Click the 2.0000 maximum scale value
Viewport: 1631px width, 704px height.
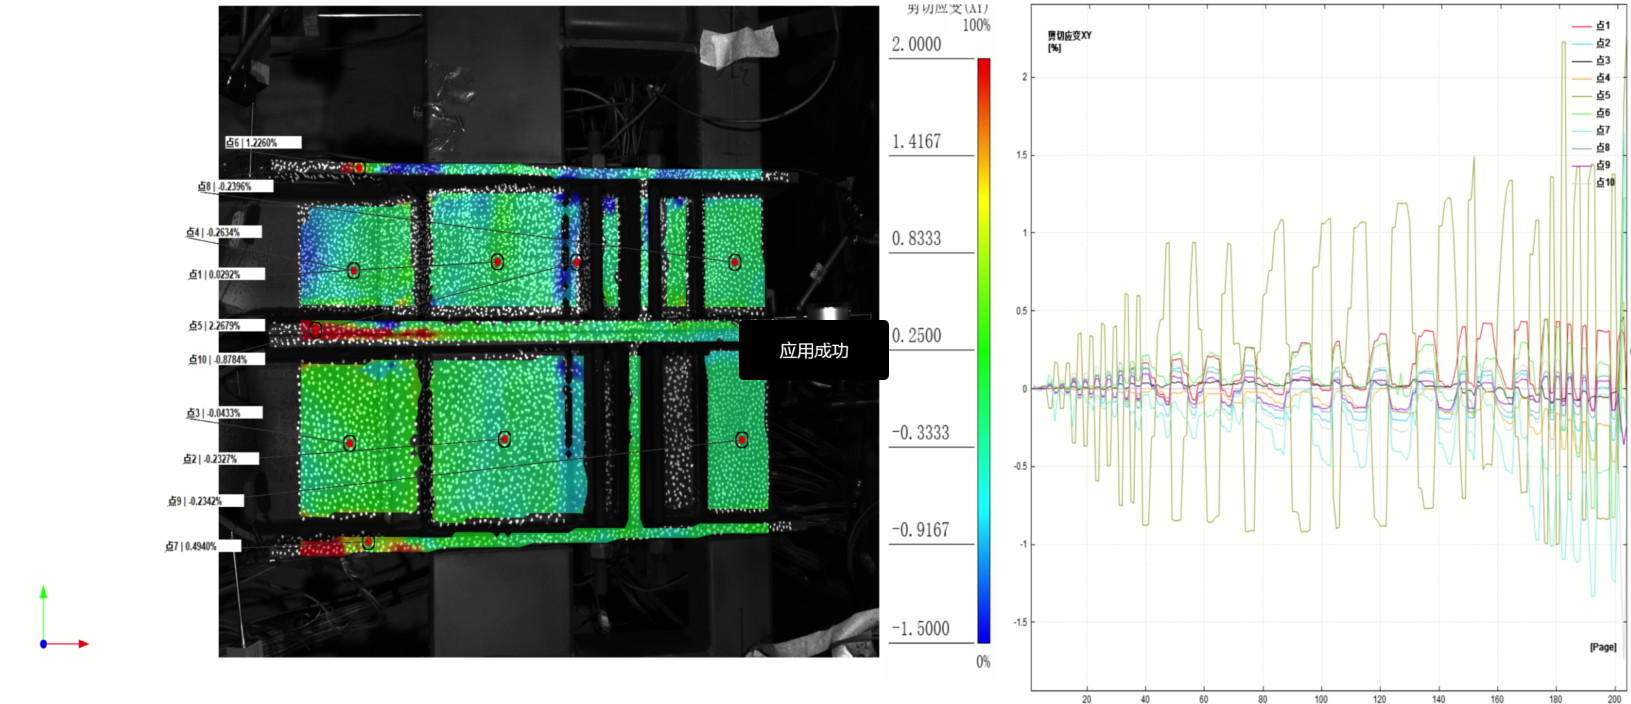coord(916,45)
